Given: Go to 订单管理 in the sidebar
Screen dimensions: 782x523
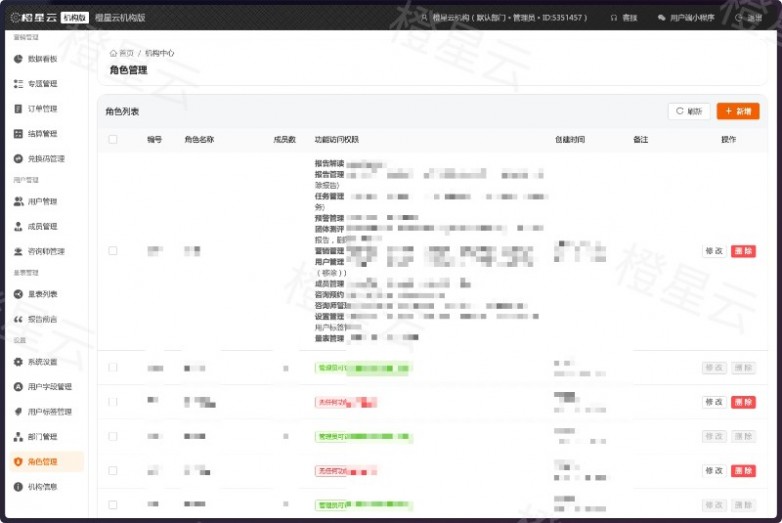Looking at the screenshot, I should coord(42,109).
